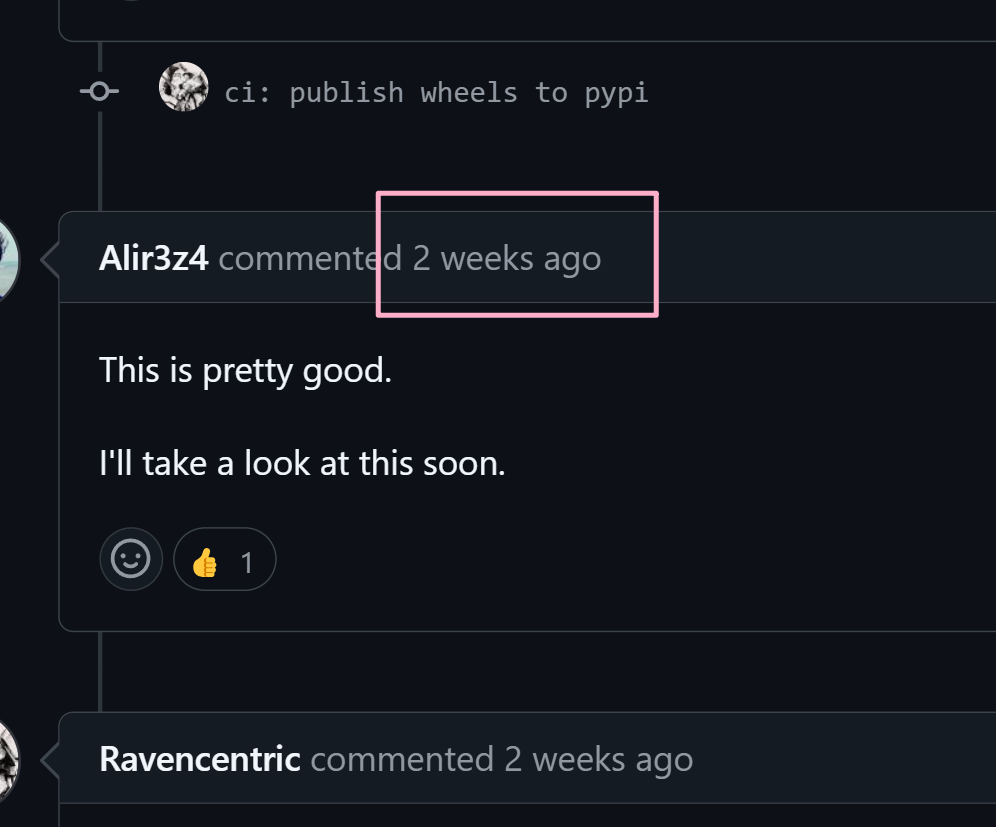
Task: Click Ravencentric's profile avatar
Action: click(8, 760)
